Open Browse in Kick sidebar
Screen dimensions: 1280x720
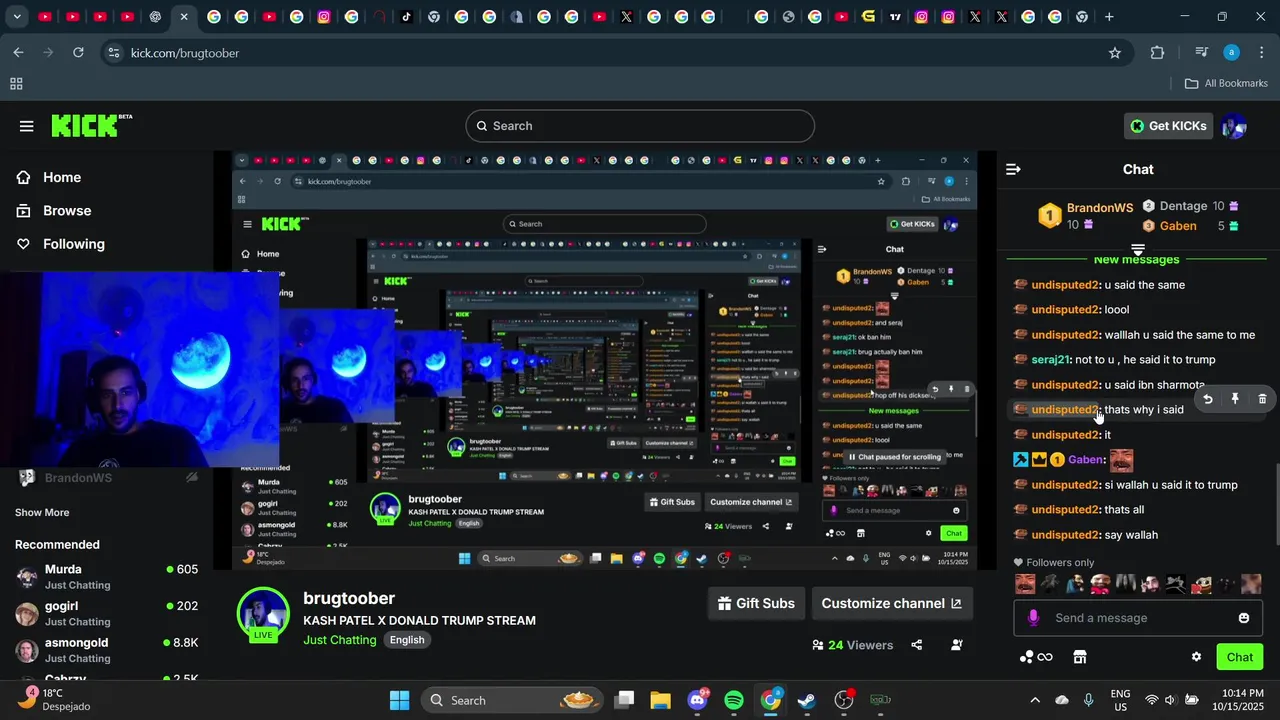pos(67,211)
